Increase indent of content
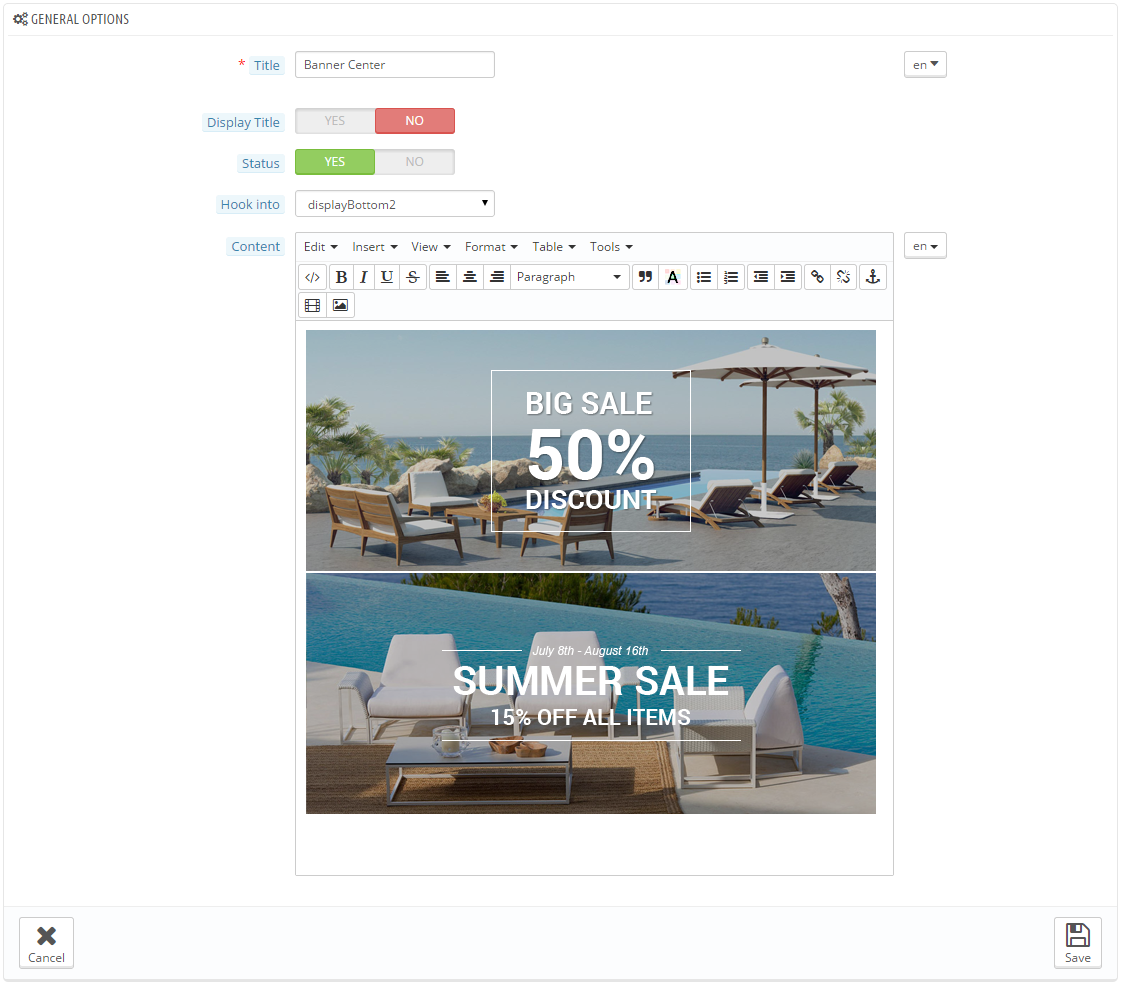 [788, 278]
